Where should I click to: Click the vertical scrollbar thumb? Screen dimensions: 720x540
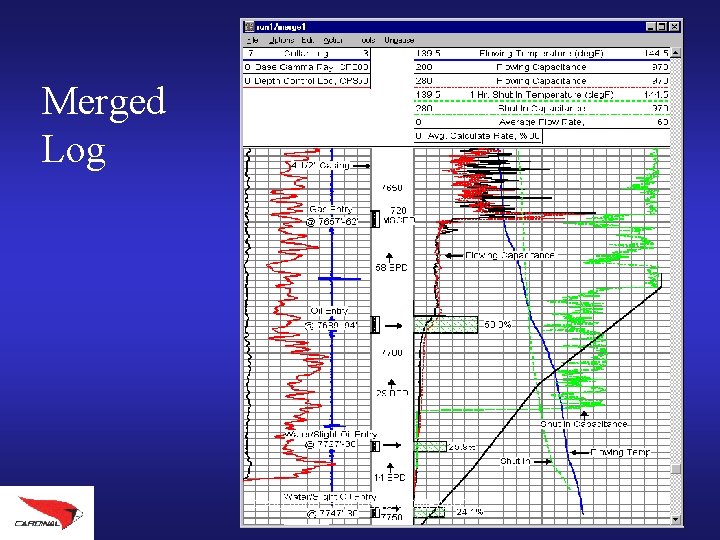coord(675,468)
